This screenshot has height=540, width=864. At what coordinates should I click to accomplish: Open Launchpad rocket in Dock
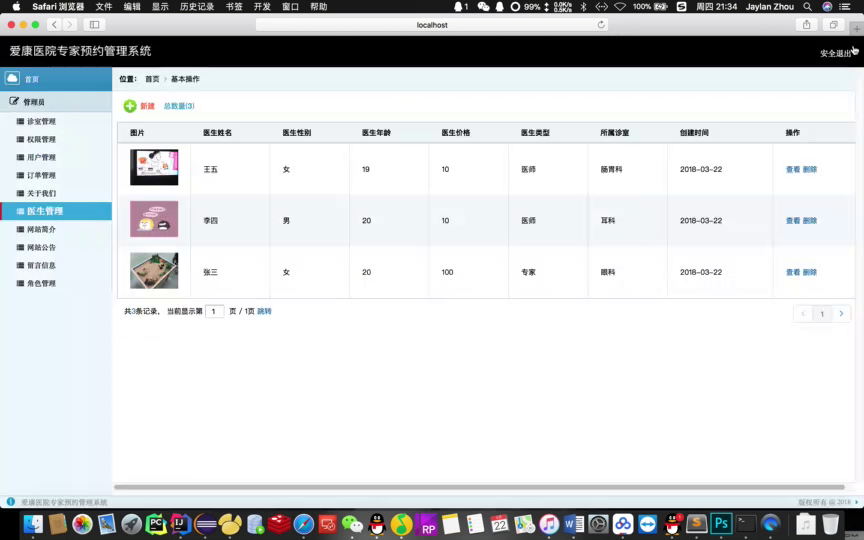131,524
